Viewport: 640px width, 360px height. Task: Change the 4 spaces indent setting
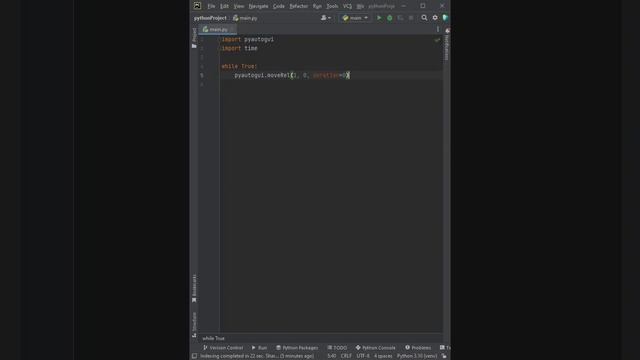(x=383, y=356)
